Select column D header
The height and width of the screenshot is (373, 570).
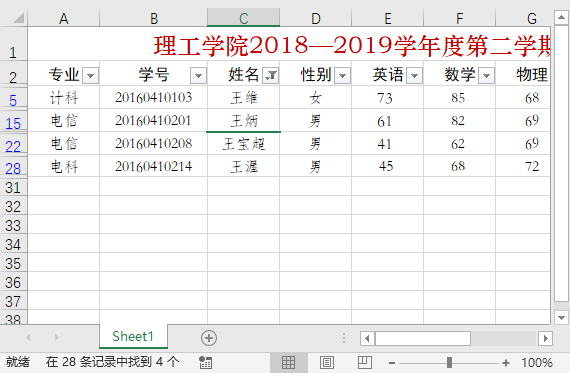pyautogui.click(x=316, y=18)
